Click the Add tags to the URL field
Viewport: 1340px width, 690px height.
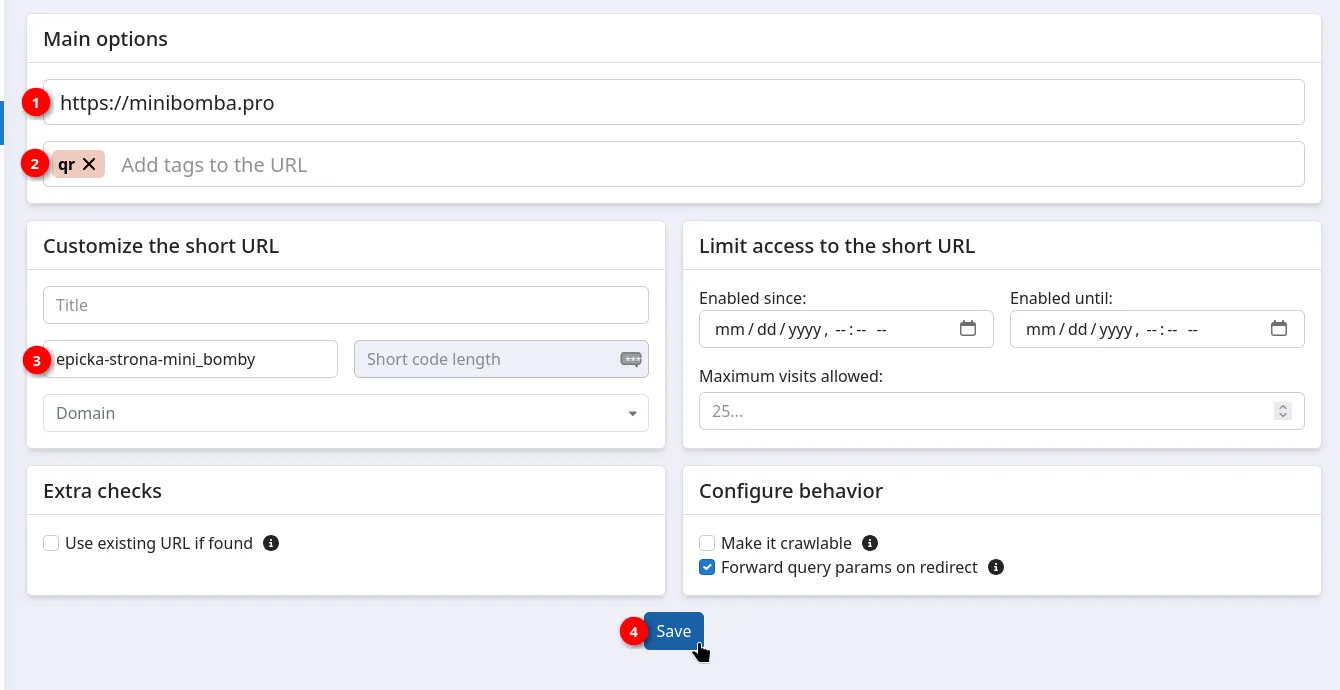[x=700, y=165]
